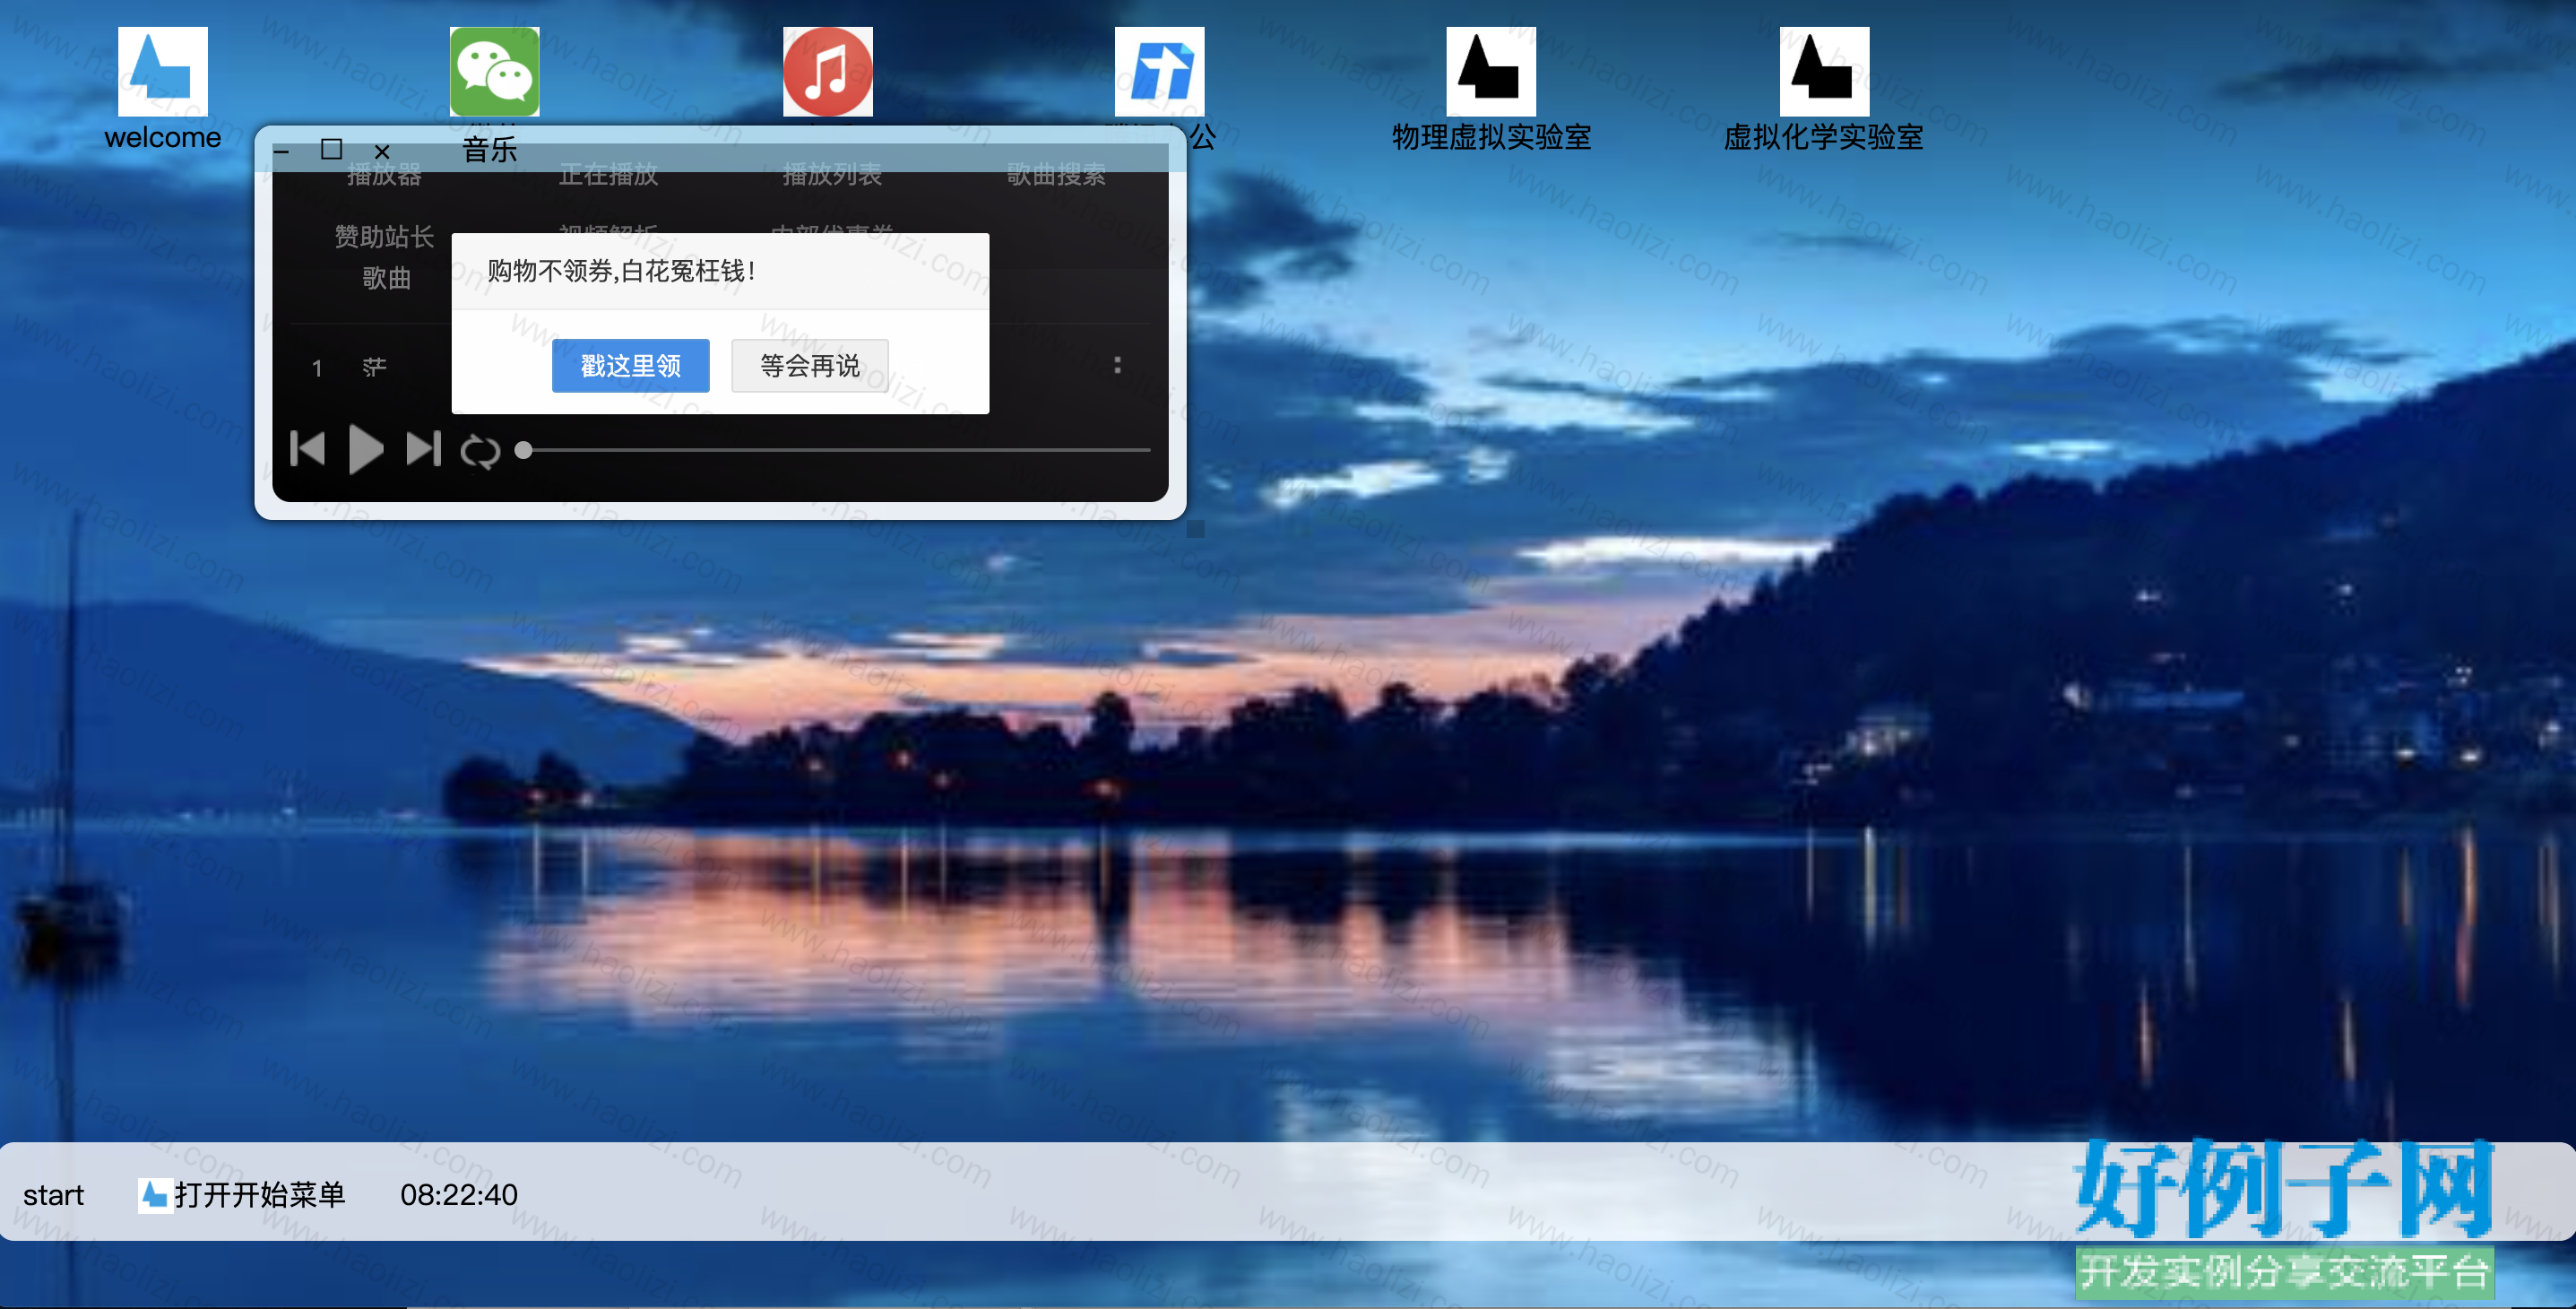Click 打开开始菜单 on the taskbar
This screenshot has height=1309, width=2576.
click(x=241, y=1194)
